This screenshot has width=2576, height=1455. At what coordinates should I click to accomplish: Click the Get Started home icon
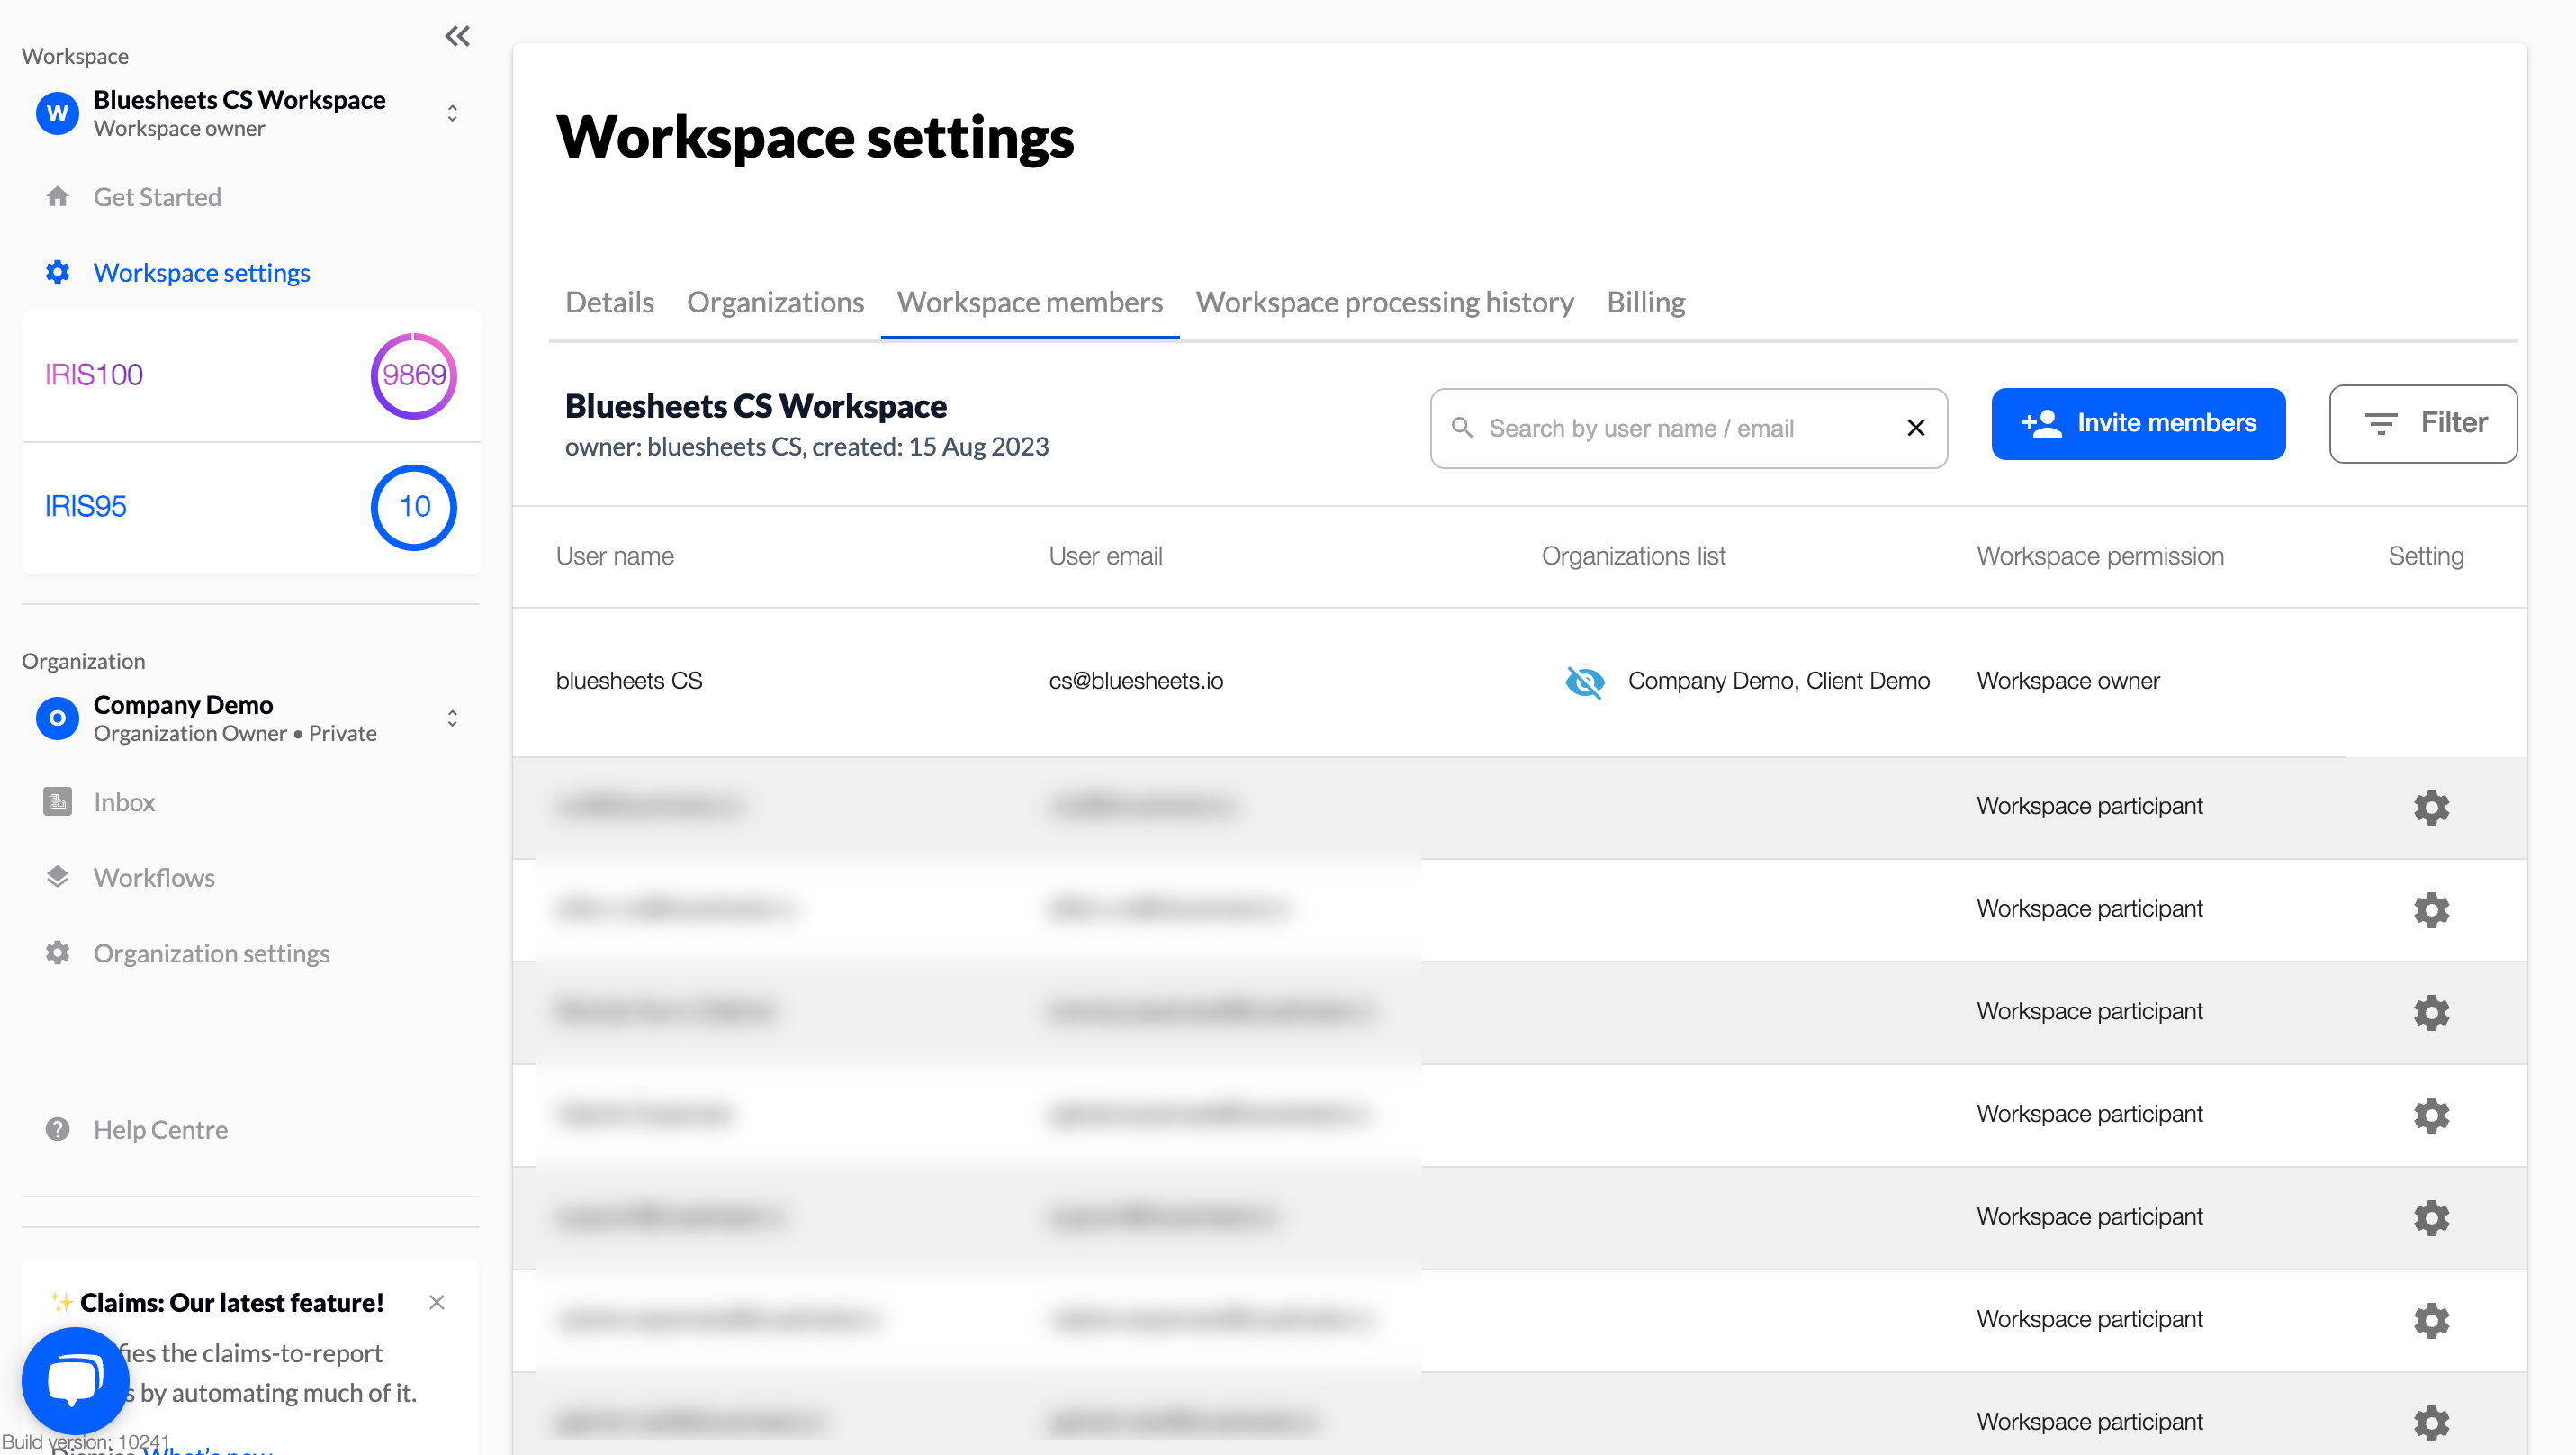pos(57,196)
